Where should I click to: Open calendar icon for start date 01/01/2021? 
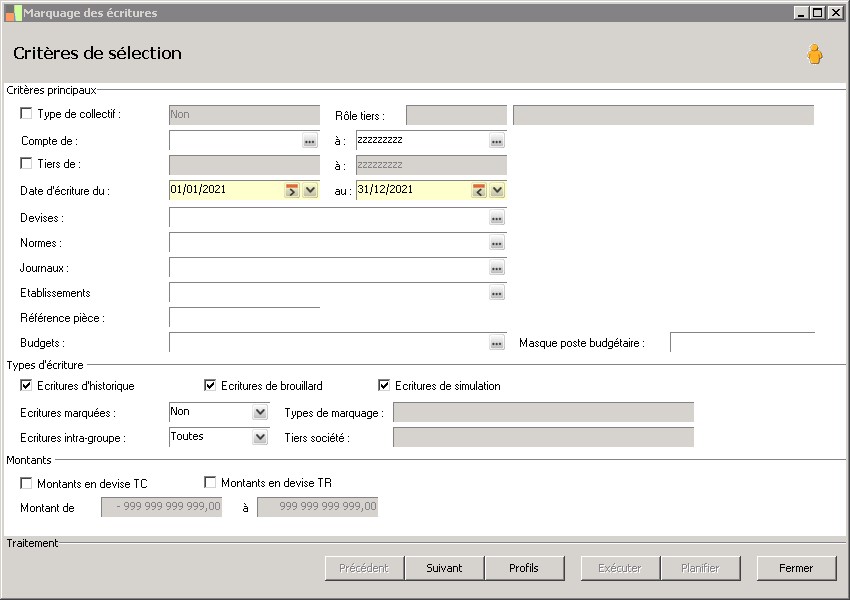point(292,190)
